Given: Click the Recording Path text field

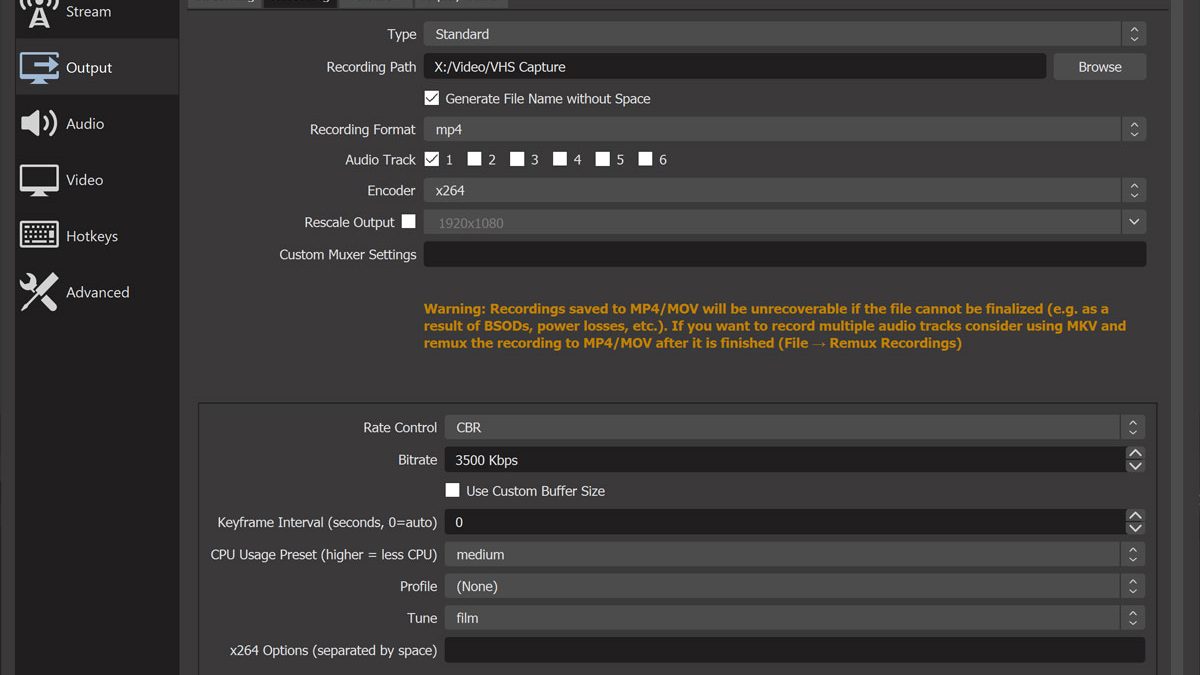Looking at the screenshot, I should click(735, 67).
